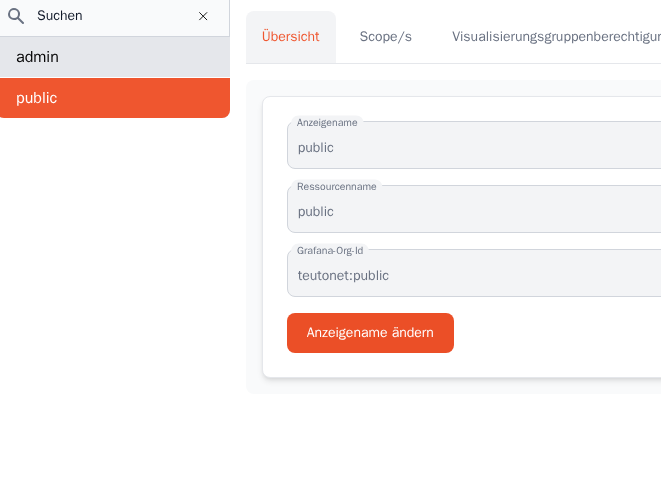661x504 pixels.
Task: Click empty sidebar area below public entry
Action: pyautogui.click(x=114, y=300)
